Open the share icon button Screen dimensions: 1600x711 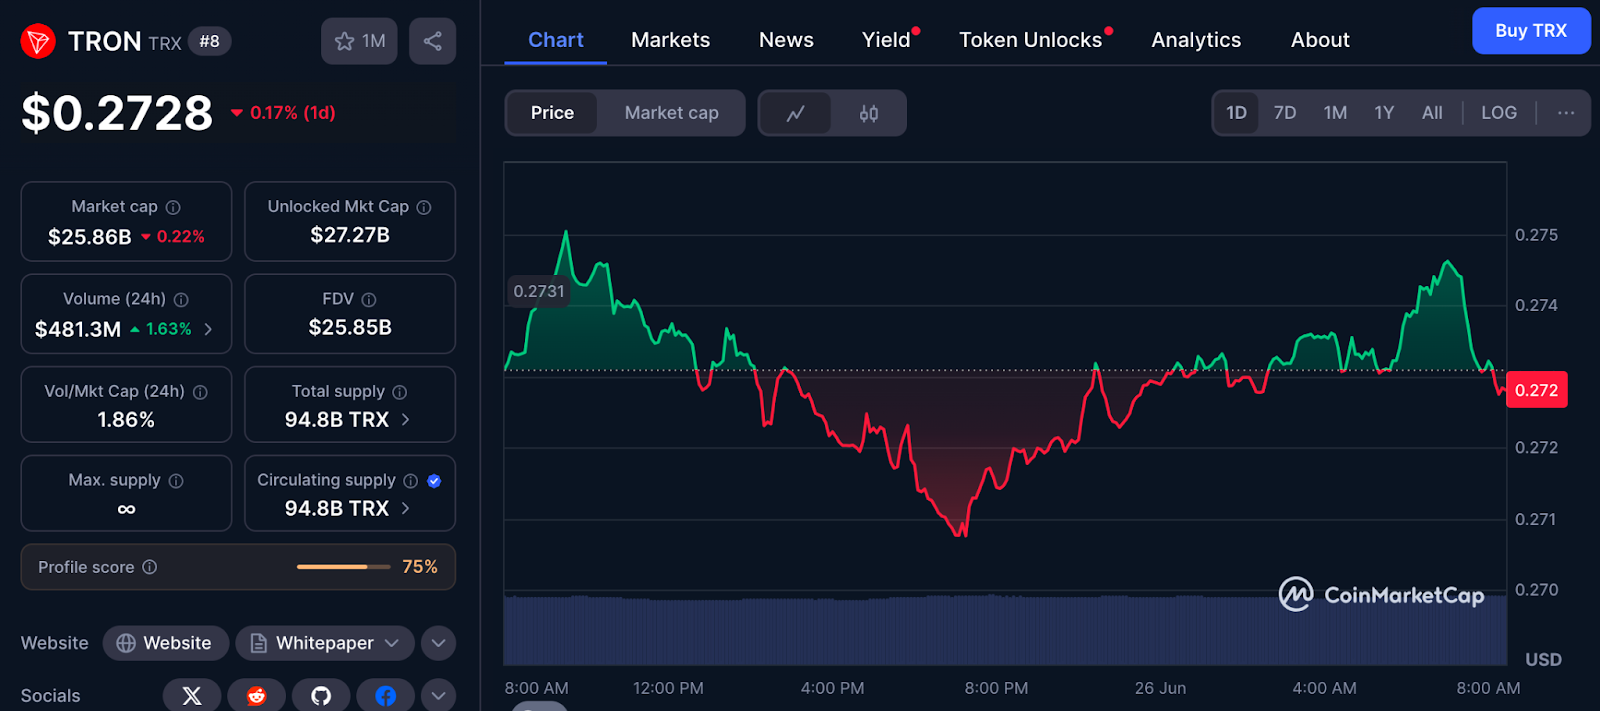[432, 41]
